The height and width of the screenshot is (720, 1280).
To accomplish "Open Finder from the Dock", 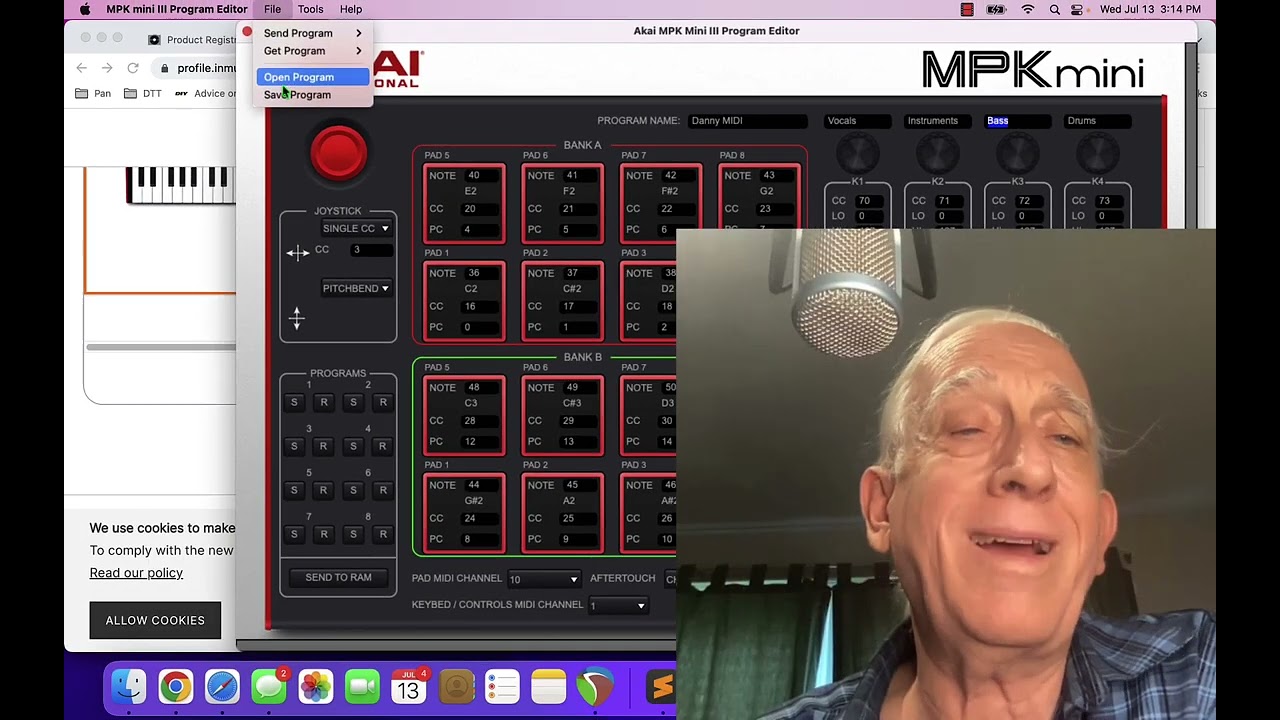I will 128,687.
